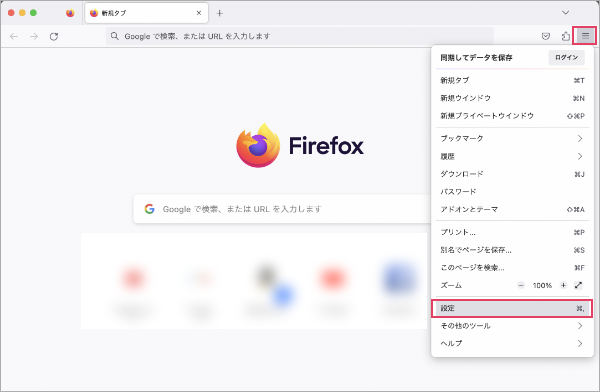Click the search magnifier in address bar
600x392 pixels.
(114, 36)
